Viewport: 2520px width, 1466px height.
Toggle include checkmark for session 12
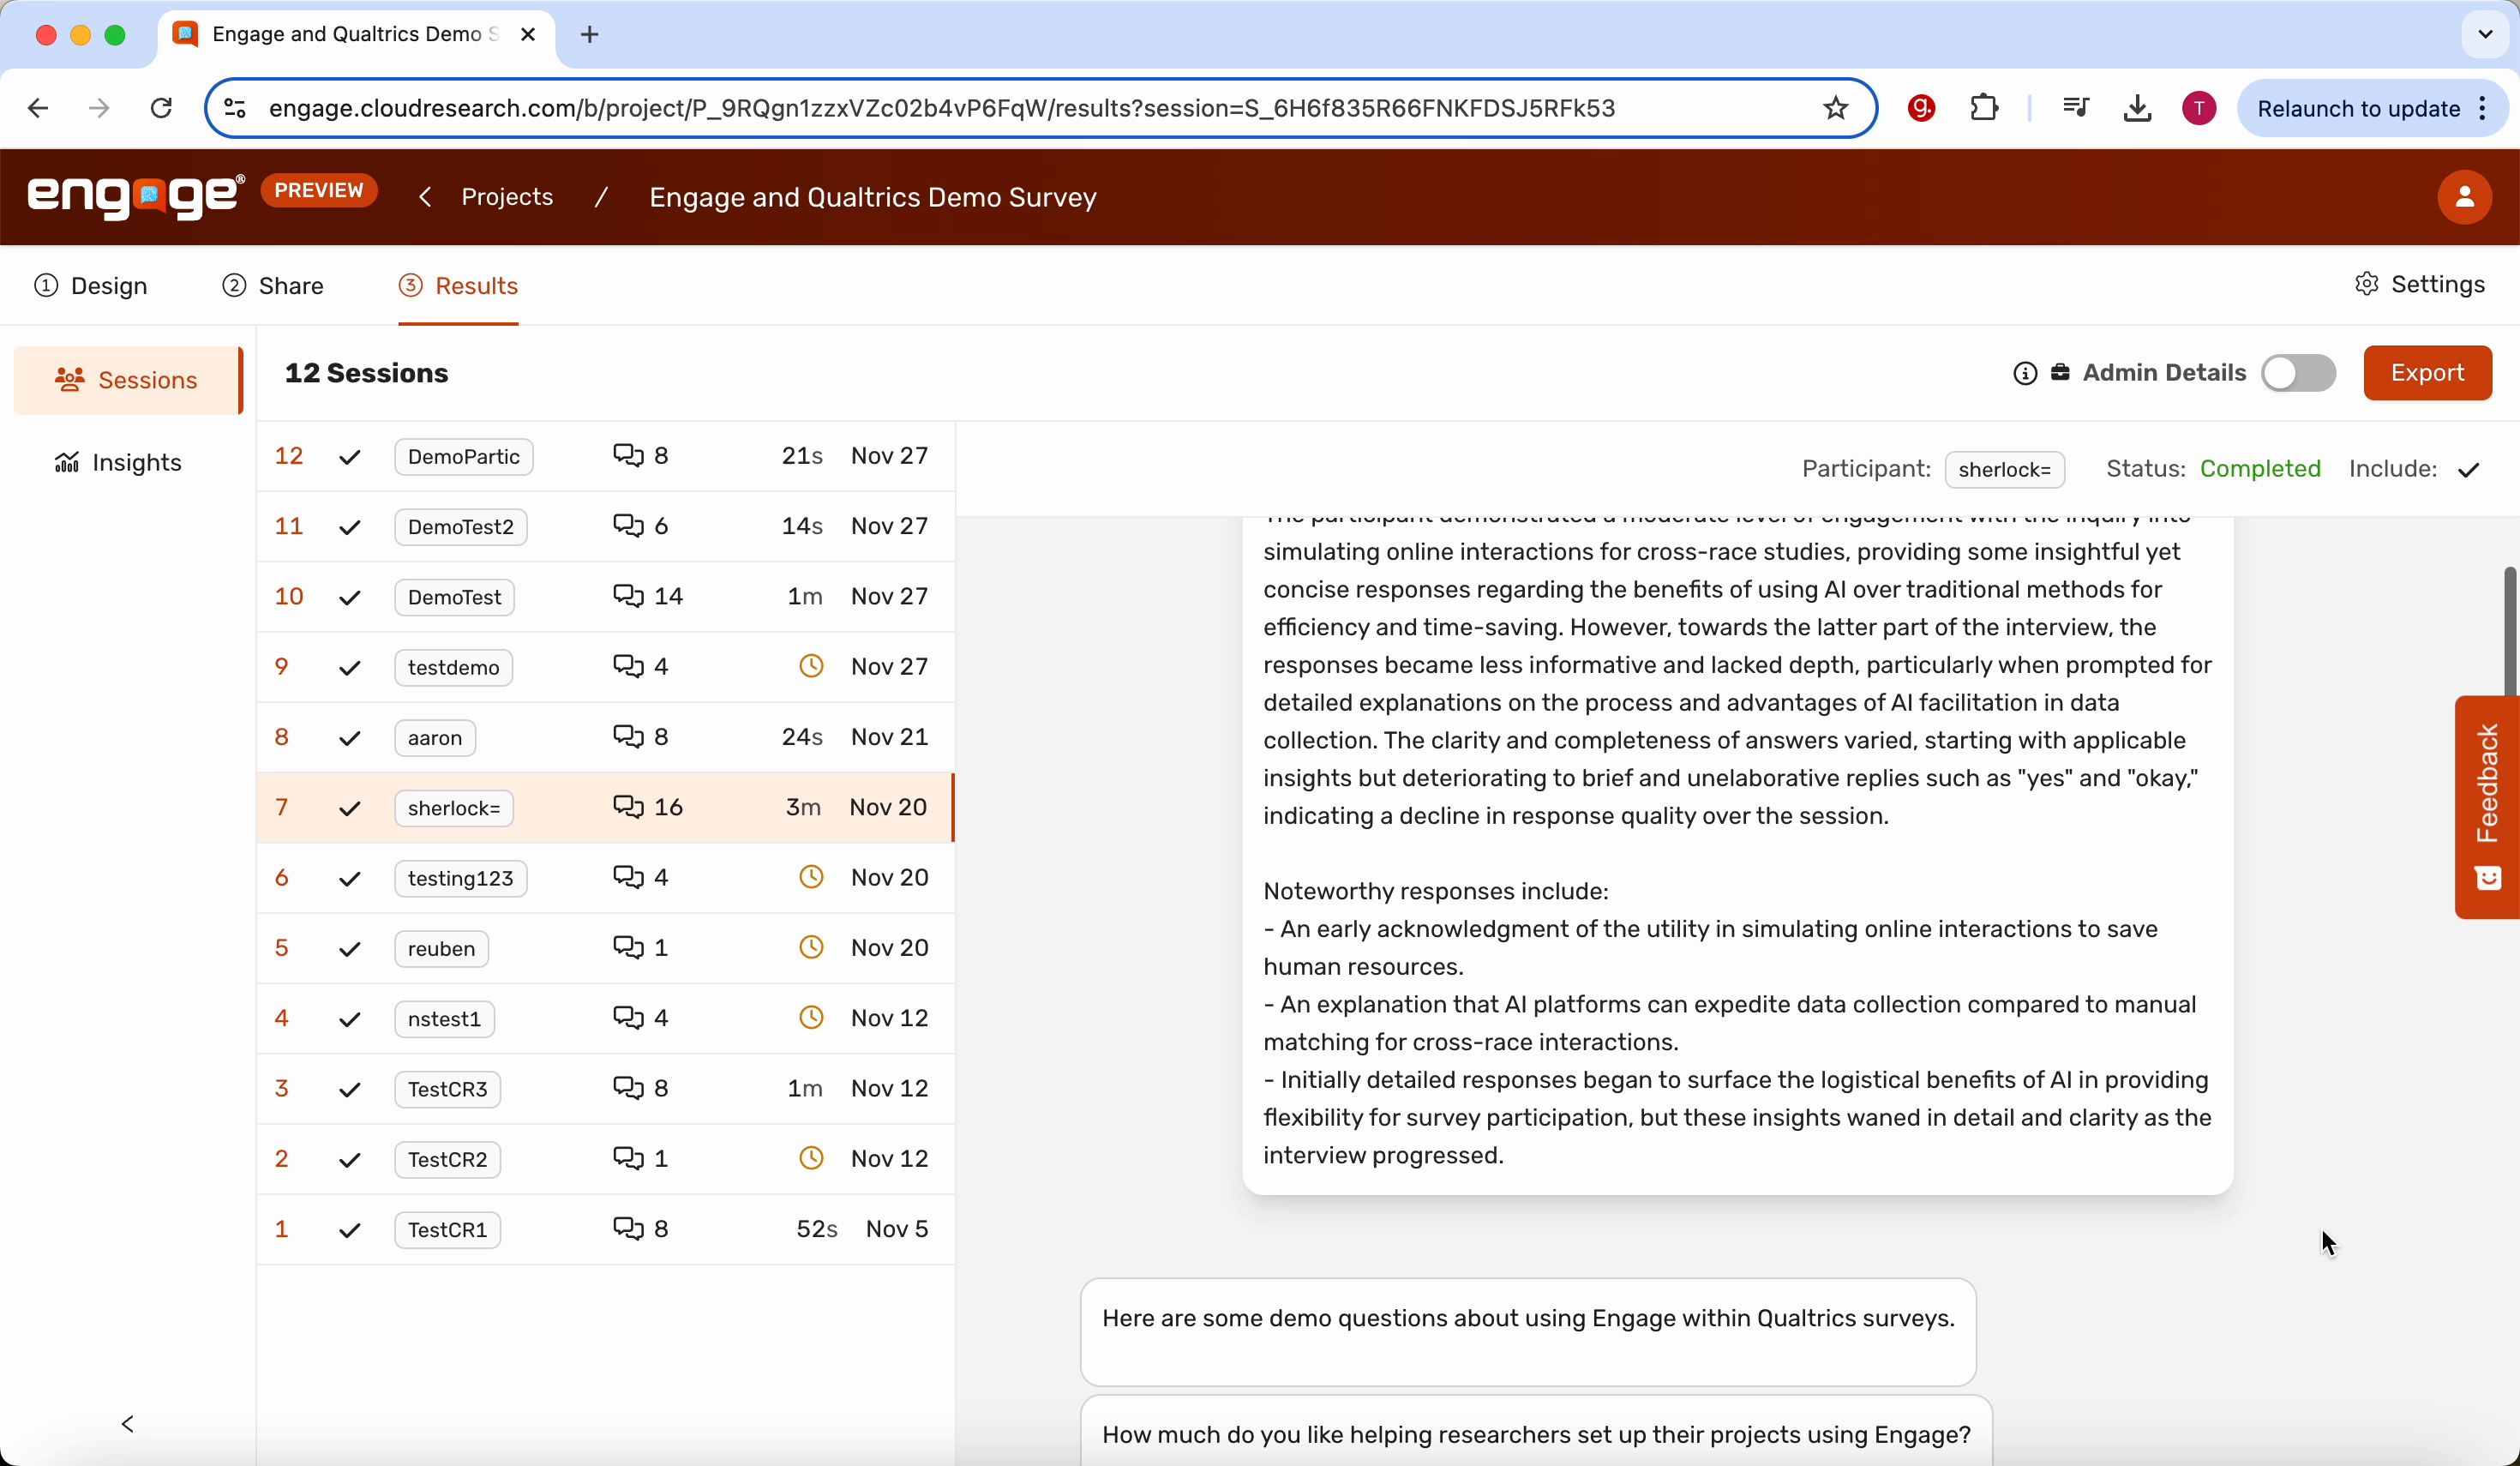pyautogui.click(x=349, y=457)
